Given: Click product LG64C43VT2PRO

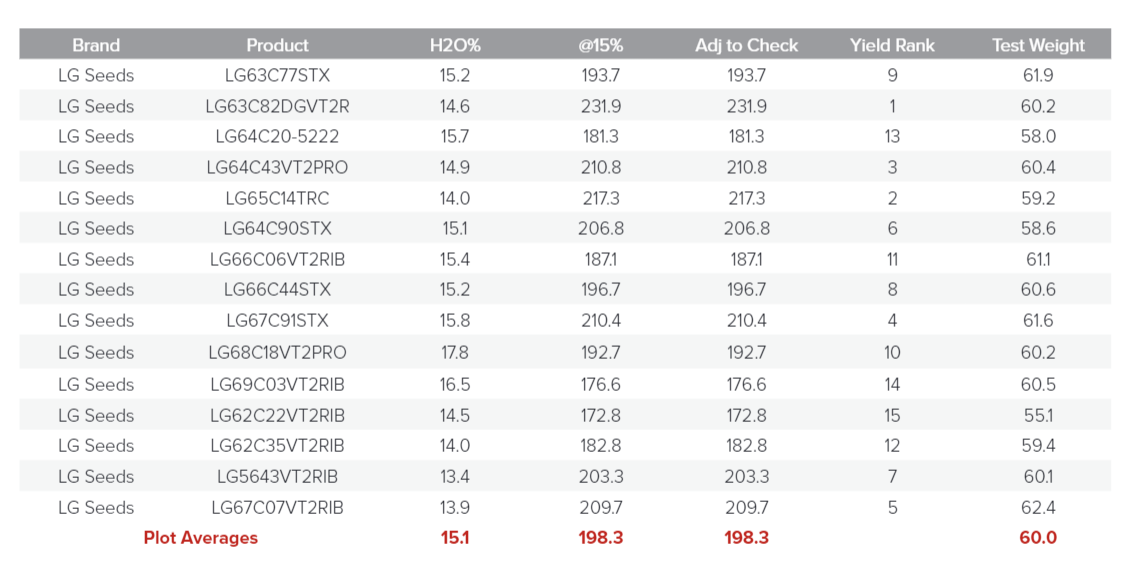Looking at the screenshot, I should click(277, 167).
